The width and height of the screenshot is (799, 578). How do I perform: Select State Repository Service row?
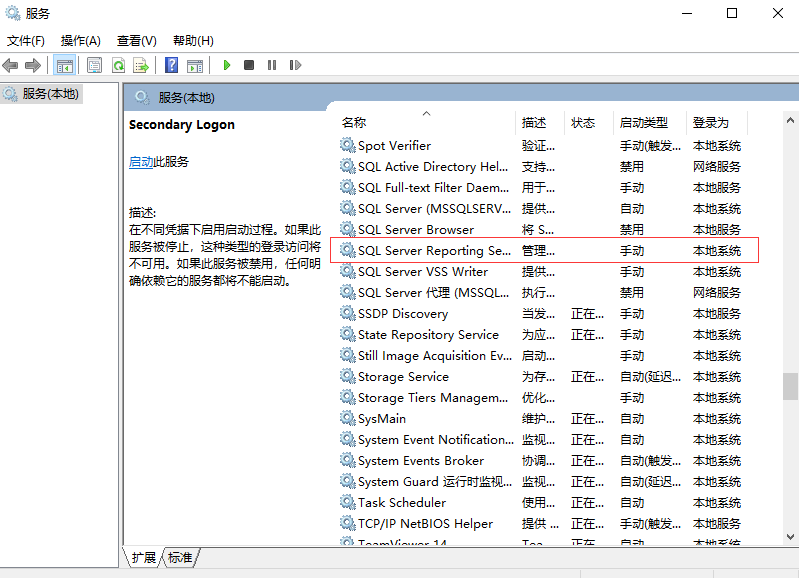tap(545, 334)
